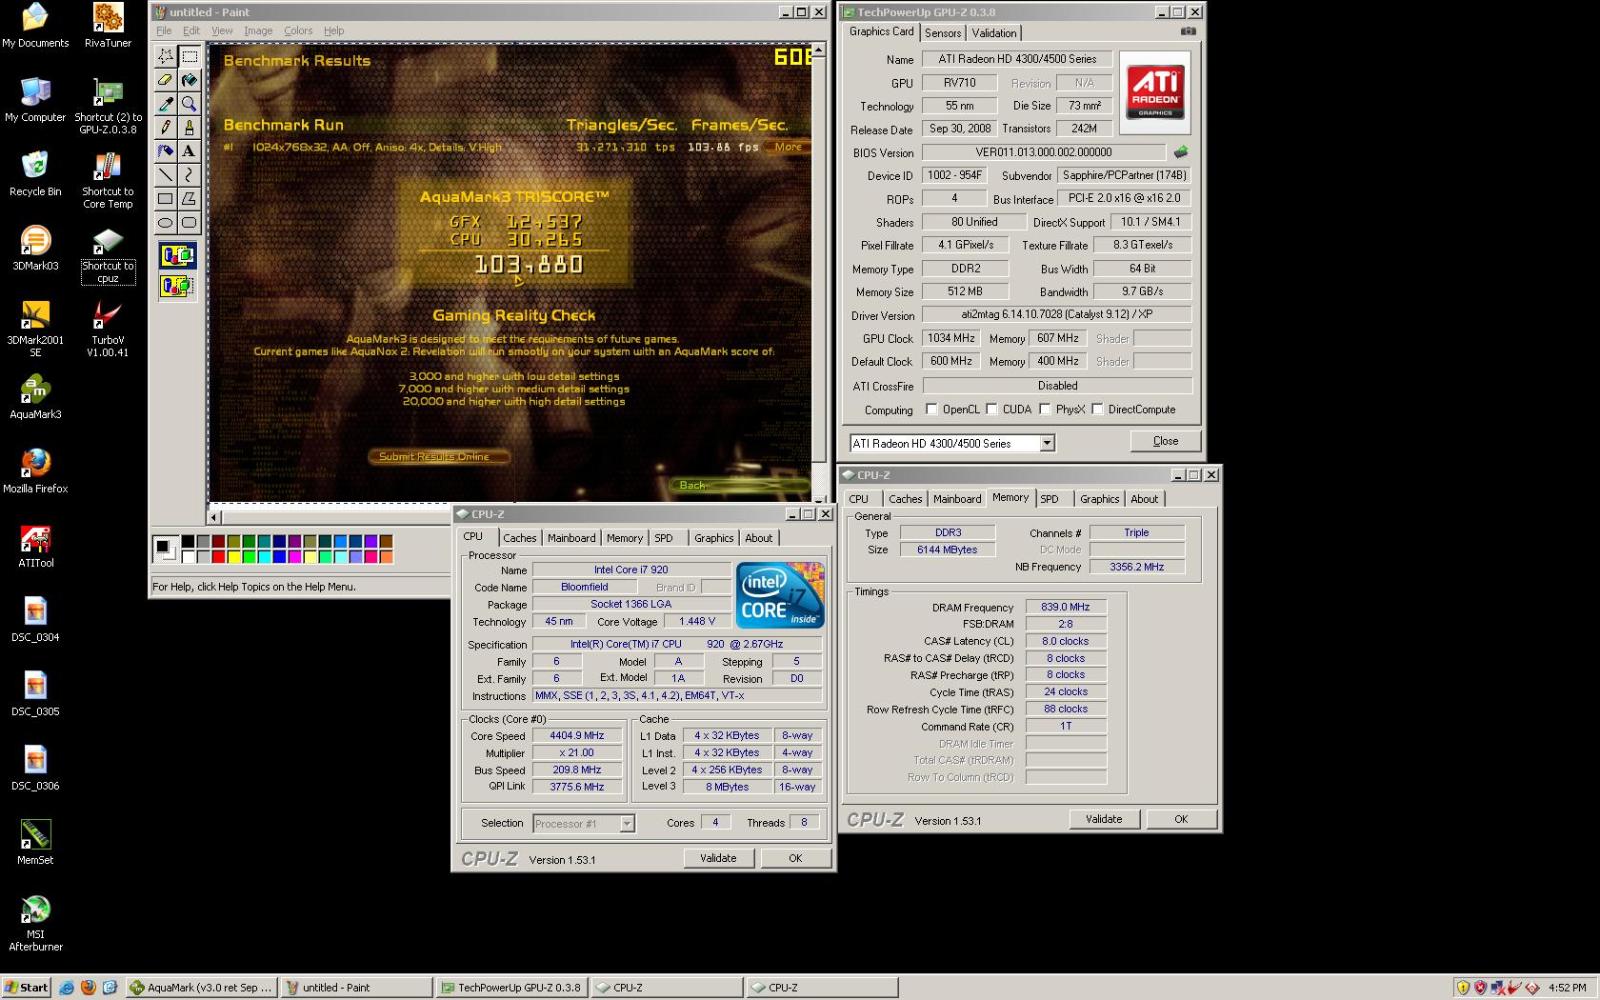1600x1000 pixels.
Task: Switch to the Validation tab in GPU-Z
Action: pos(994,33)
